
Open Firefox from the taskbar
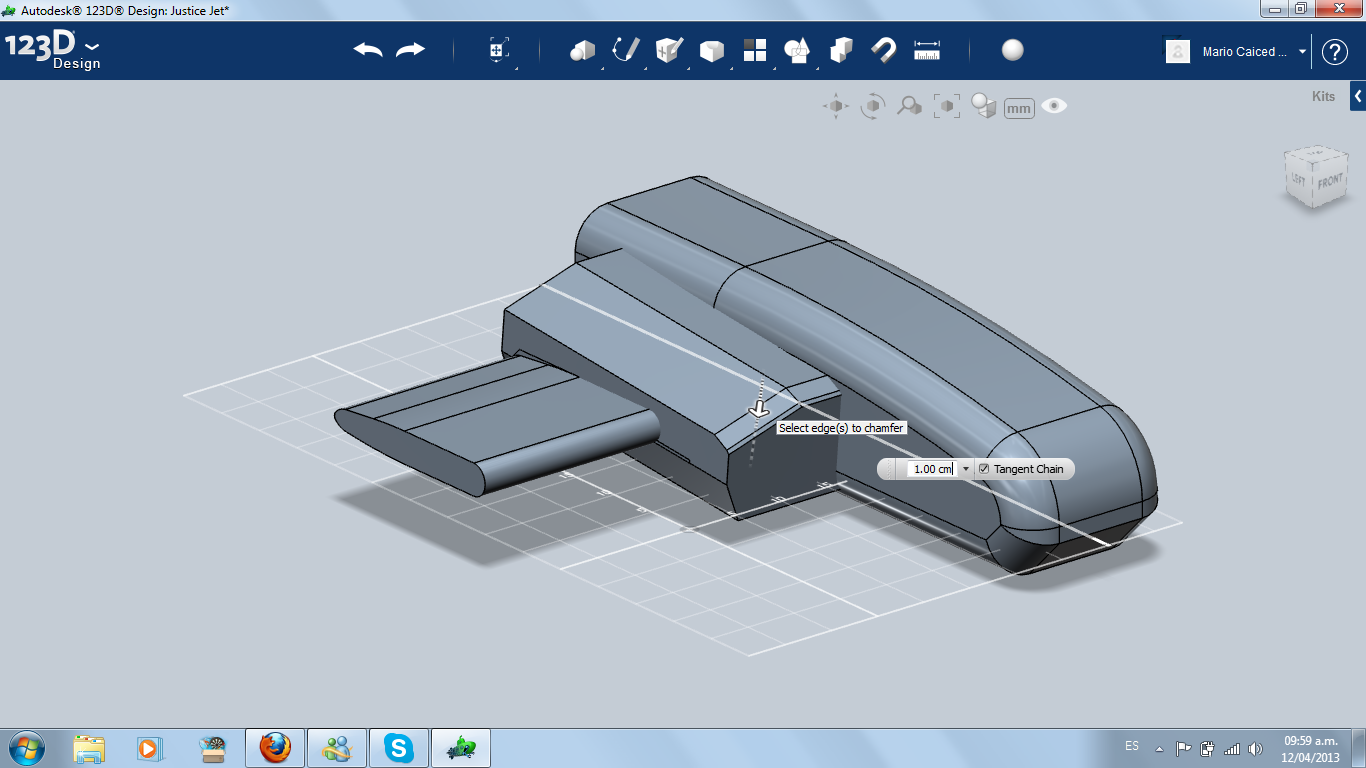tap(274, 748)
